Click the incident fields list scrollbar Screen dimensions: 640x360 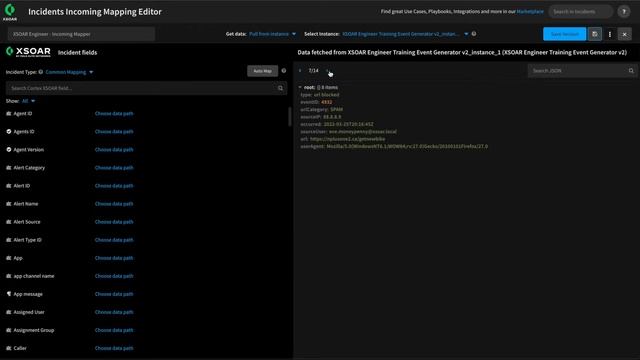[x=290, y=117]
